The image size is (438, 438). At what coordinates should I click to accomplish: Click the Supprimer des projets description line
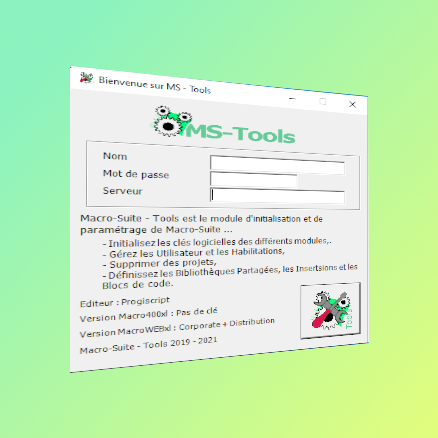click(x=160, y=264)
